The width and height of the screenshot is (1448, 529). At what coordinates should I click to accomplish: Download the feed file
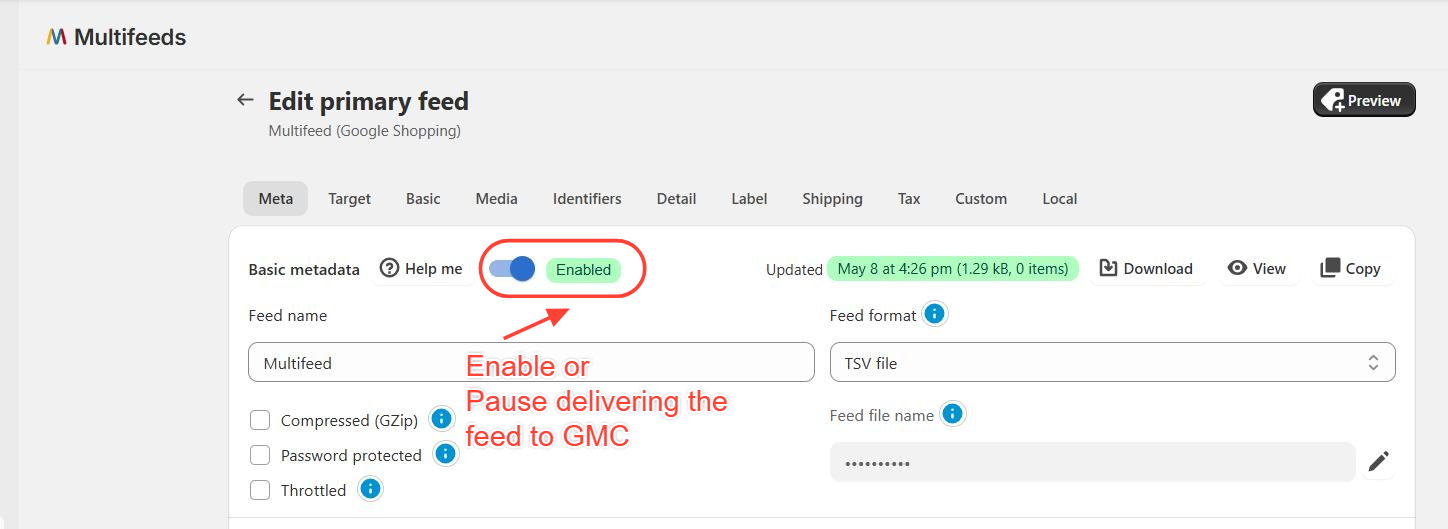point(1146,268)
